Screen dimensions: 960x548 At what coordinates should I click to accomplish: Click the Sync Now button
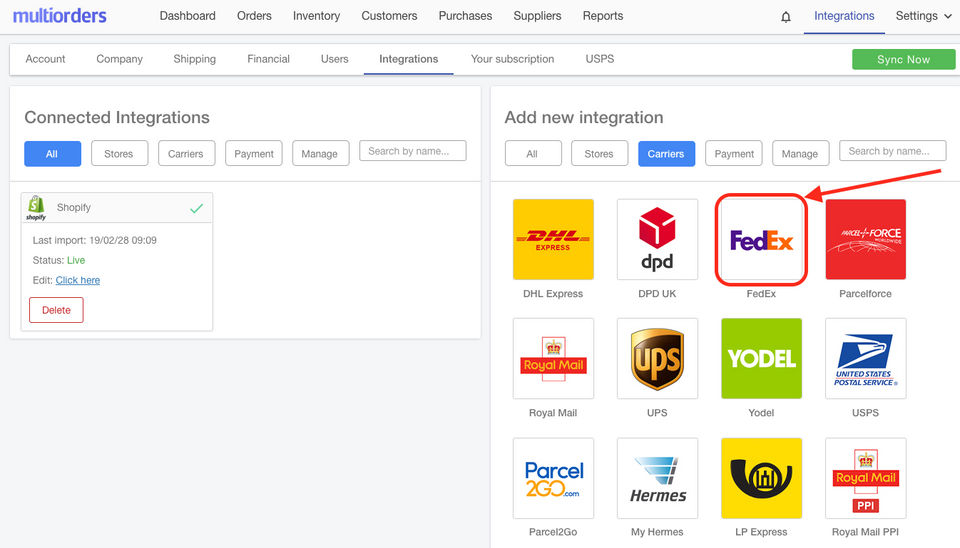(x=903, y=59)
